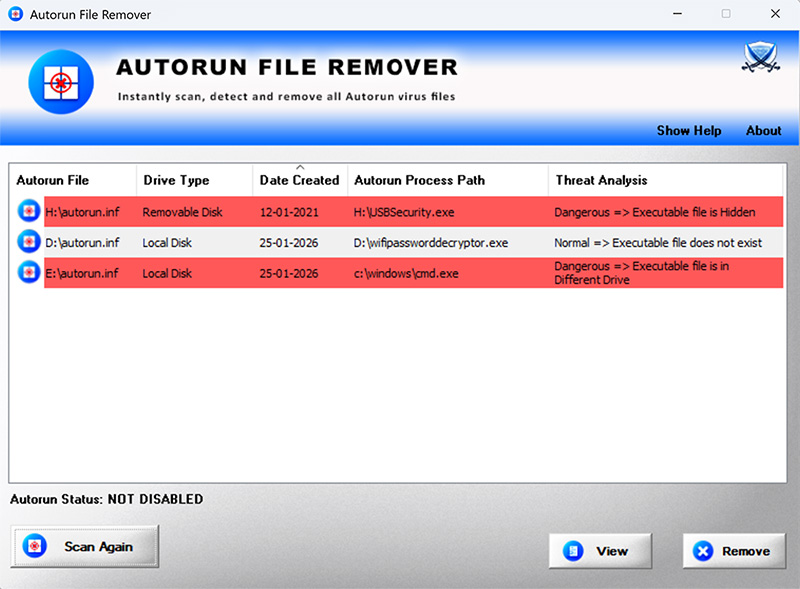Click the icon beside the E:\autorun.inf row
The height and width of the screenshot is (589, 800).
28,272
